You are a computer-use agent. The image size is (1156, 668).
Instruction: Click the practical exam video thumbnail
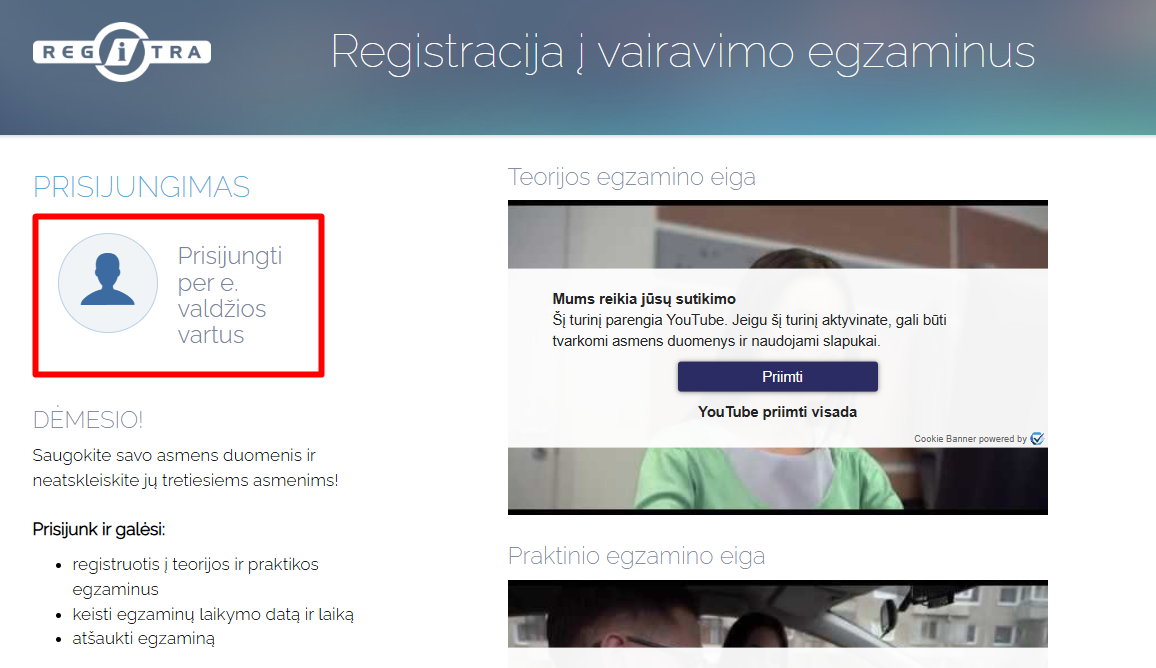(x=777, y=625)
